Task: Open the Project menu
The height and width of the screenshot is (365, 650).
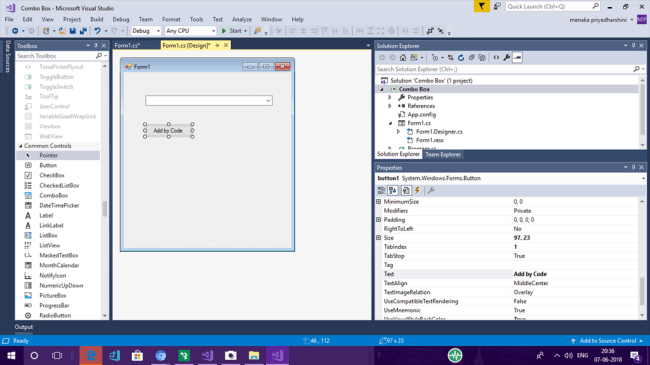Action: pyautogui.click(x=72, y=19)
